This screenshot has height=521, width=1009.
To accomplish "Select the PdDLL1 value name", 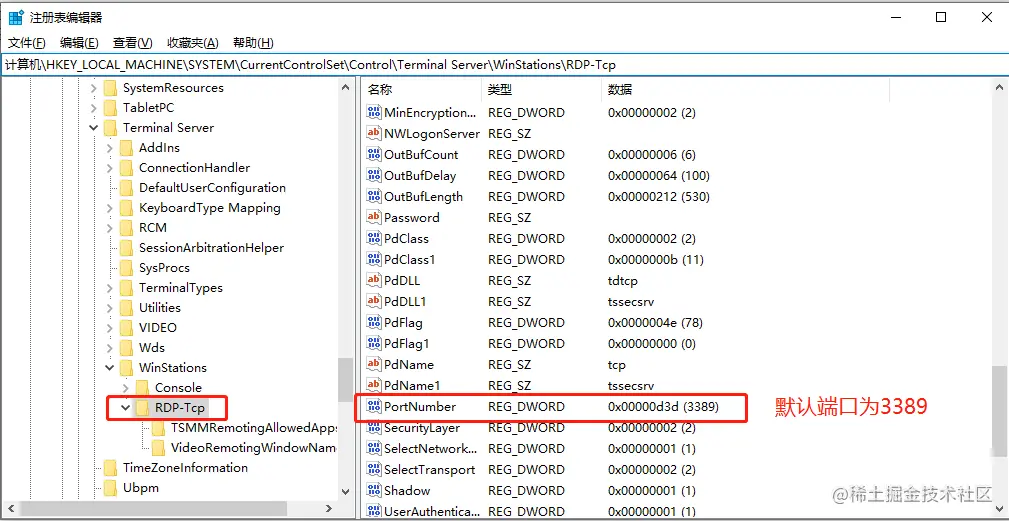I will 405,302.
